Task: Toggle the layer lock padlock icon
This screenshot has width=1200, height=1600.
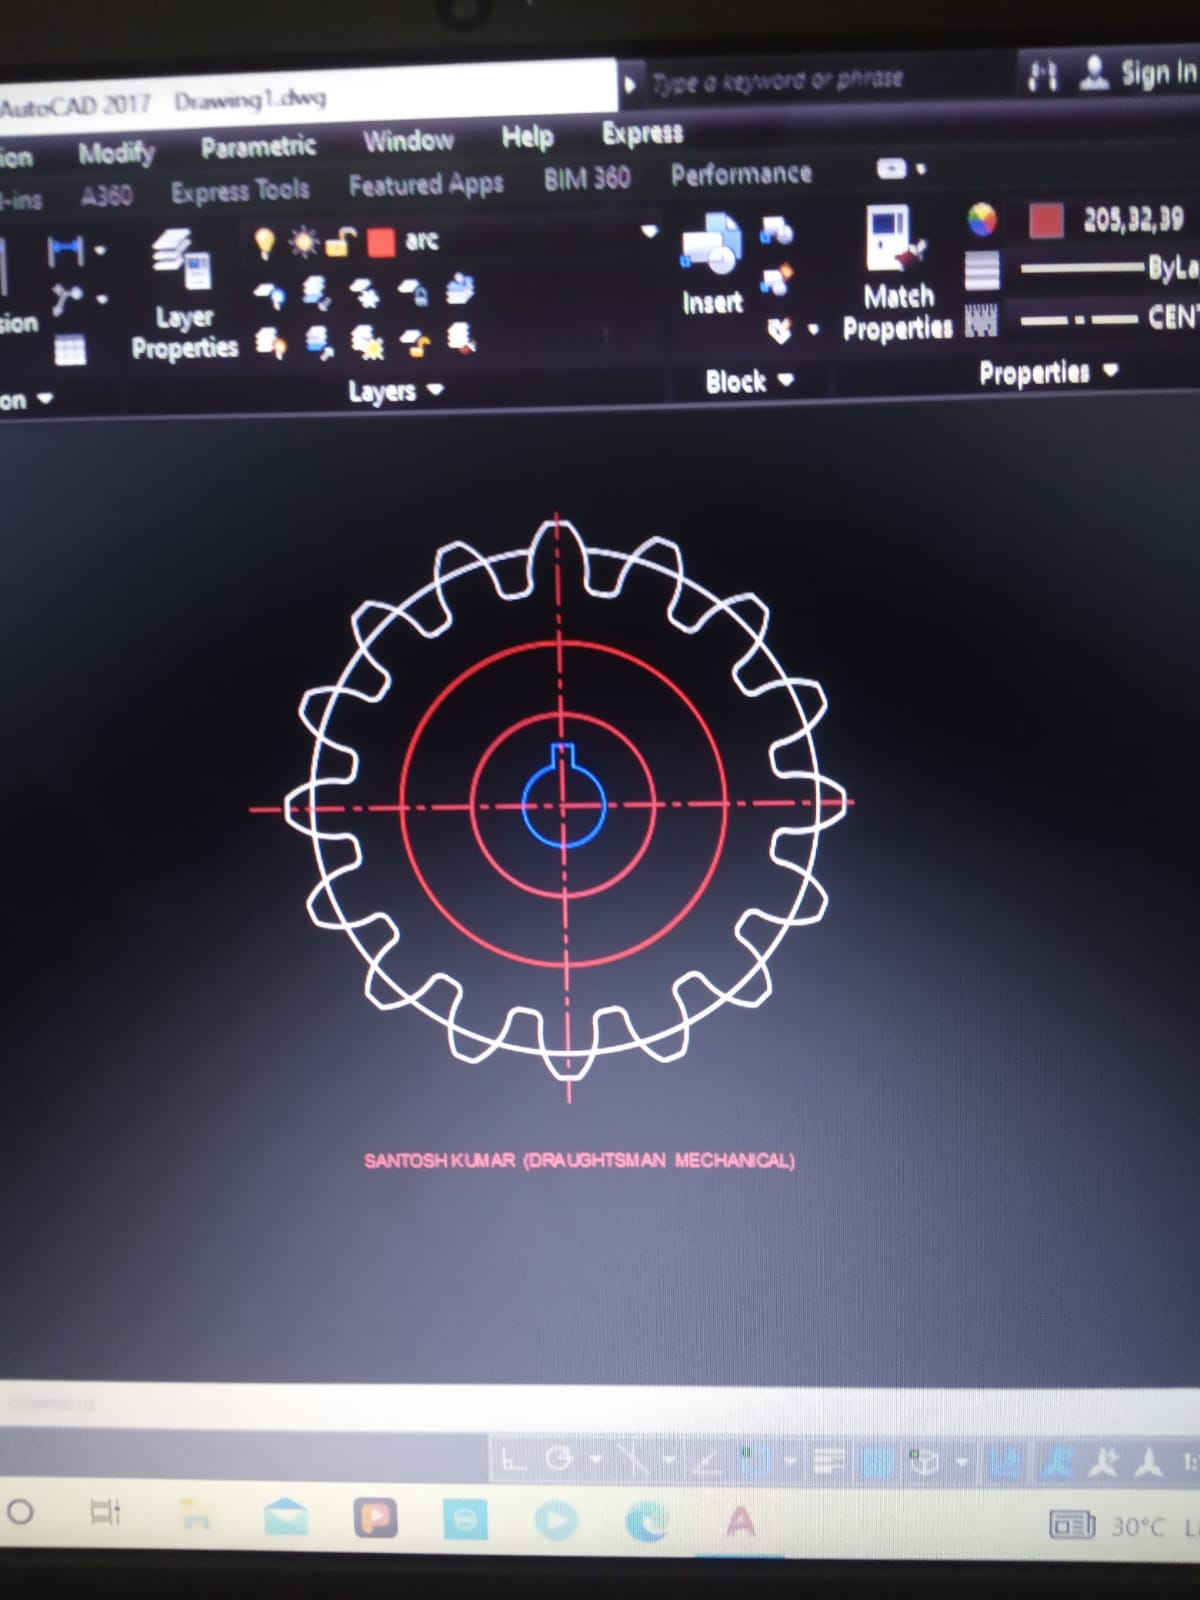Action: click(341, 242)
